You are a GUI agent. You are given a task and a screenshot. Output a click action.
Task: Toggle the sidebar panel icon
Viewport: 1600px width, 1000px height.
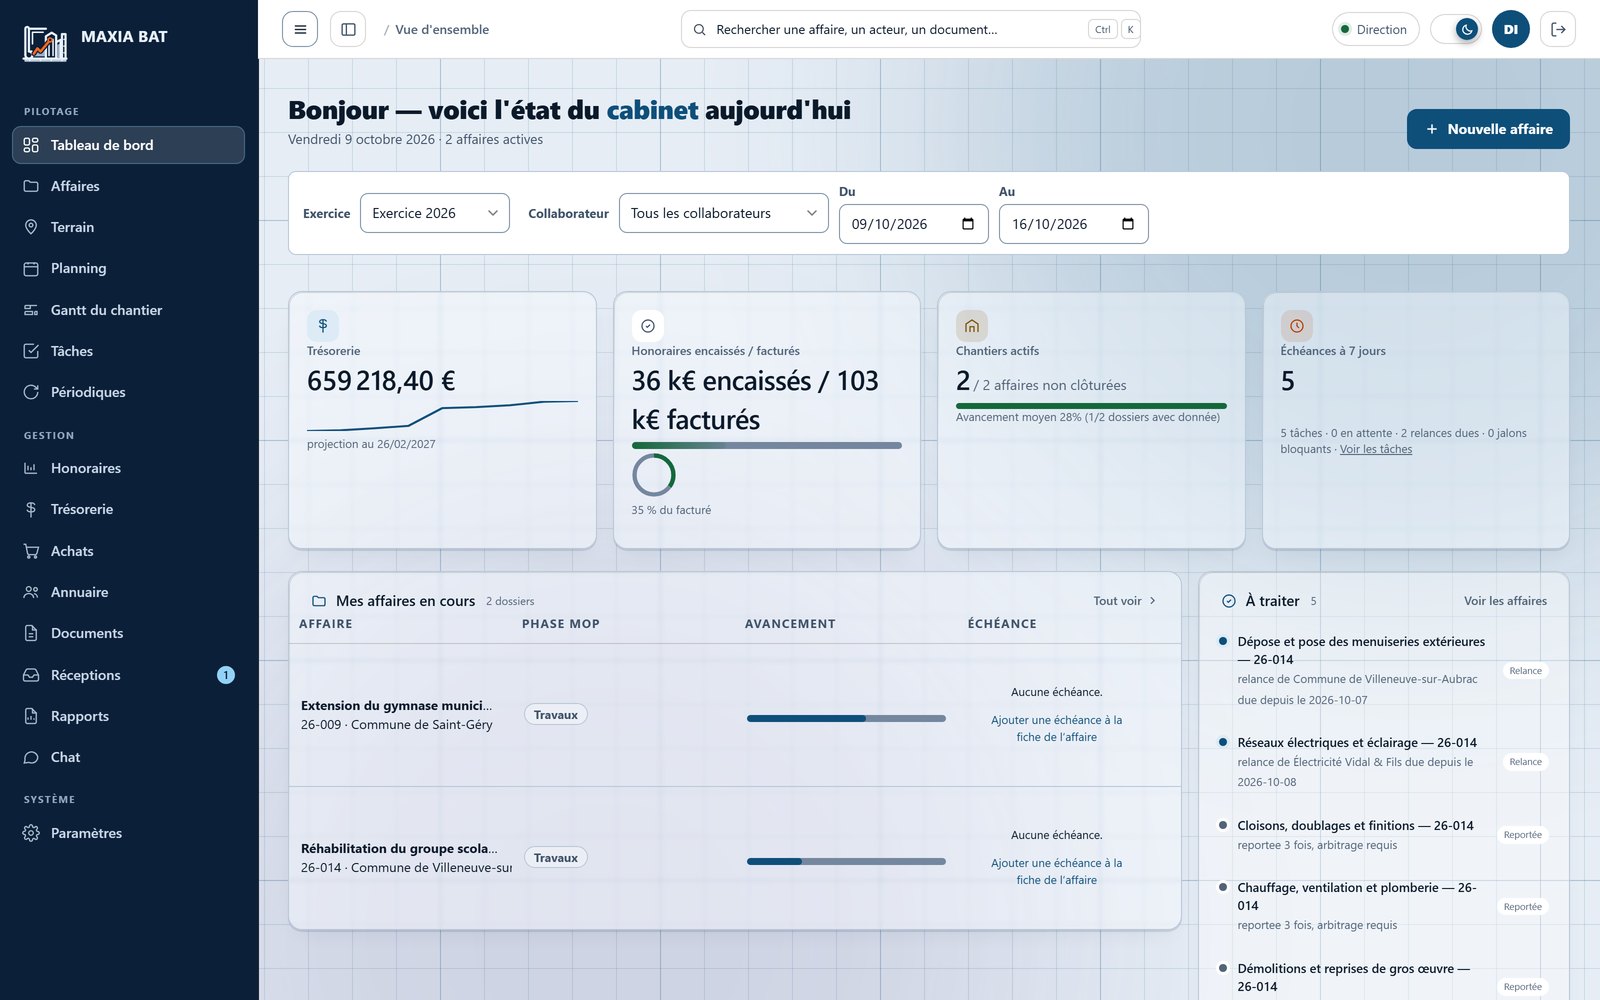[x=348, y=29]
